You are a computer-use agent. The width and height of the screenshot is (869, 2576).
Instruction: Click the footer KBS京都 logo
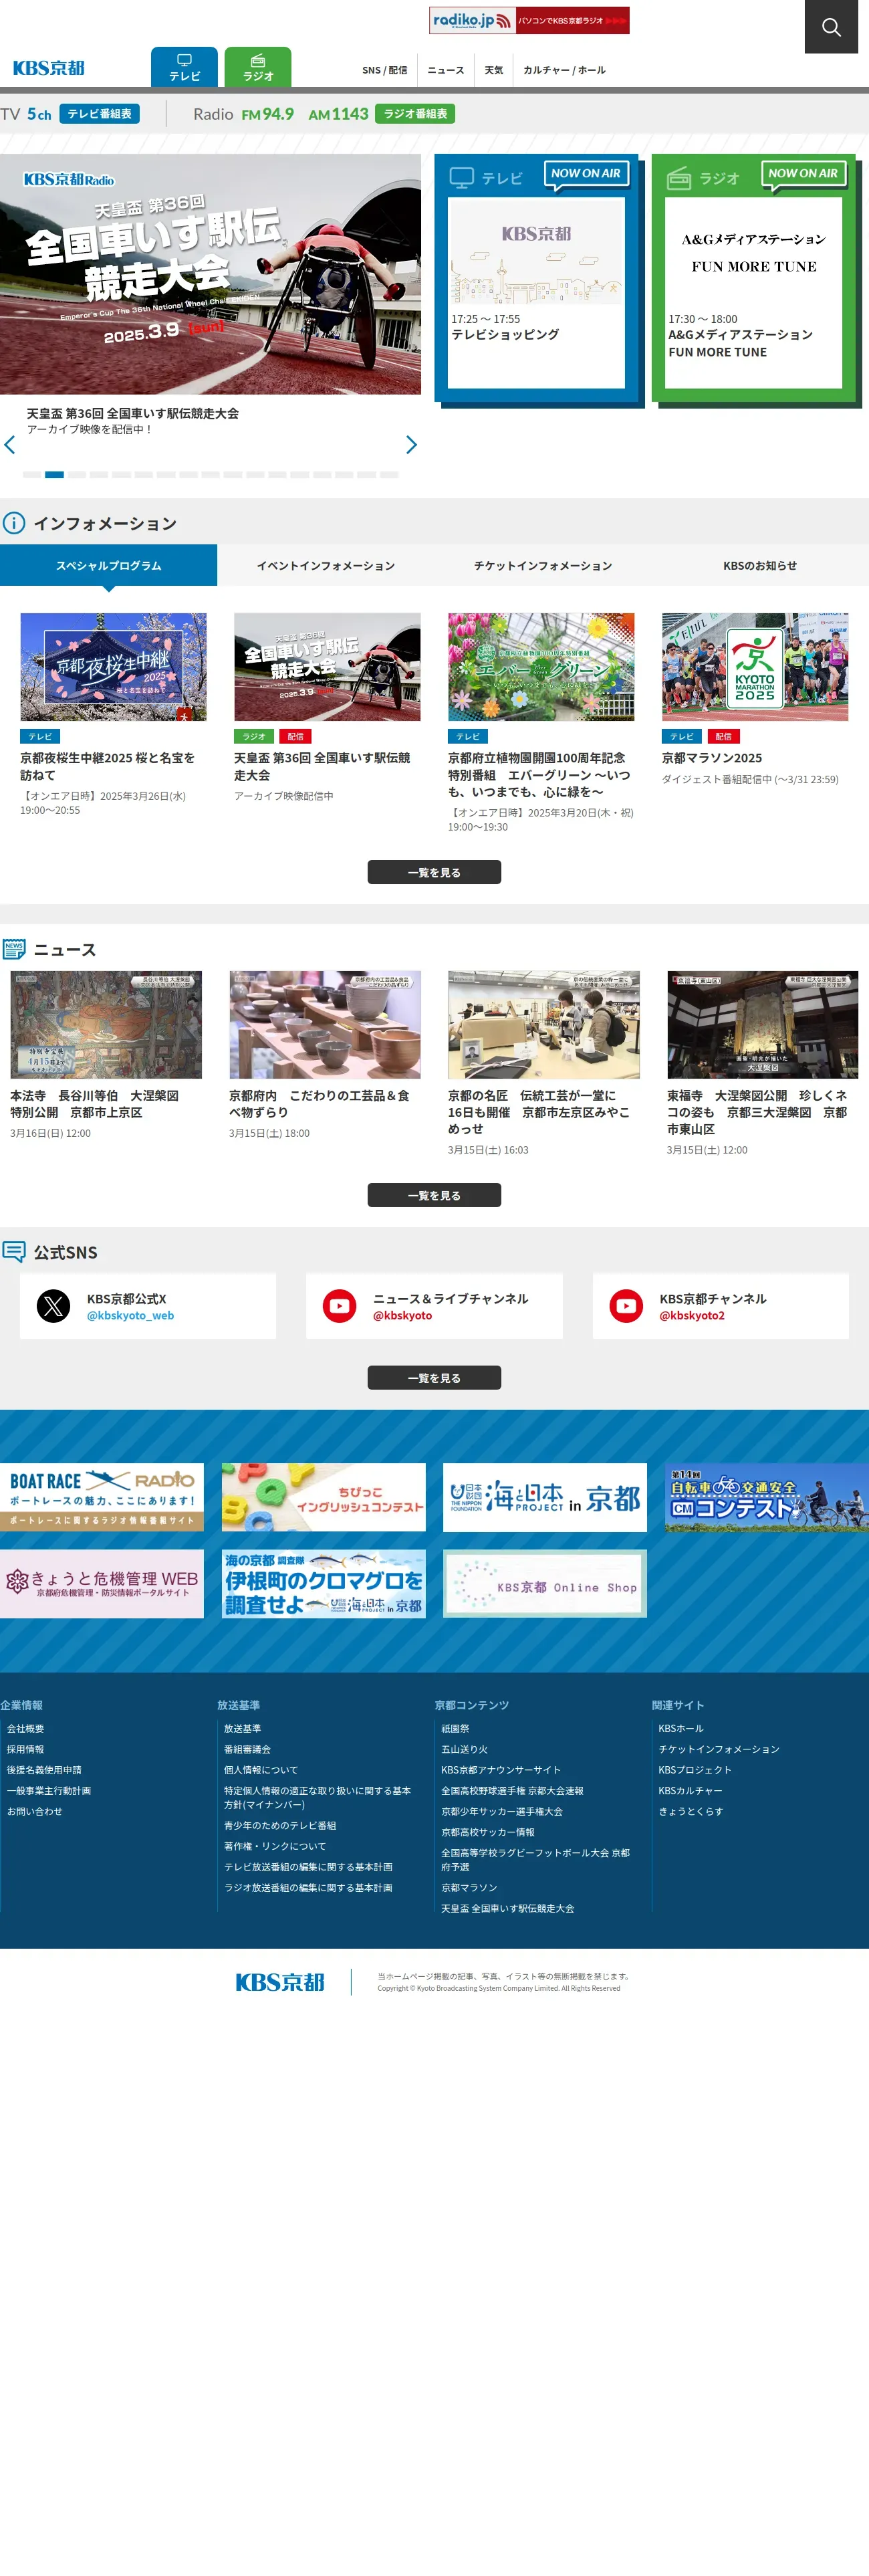pyautogui.click(x=280, y=1982)
